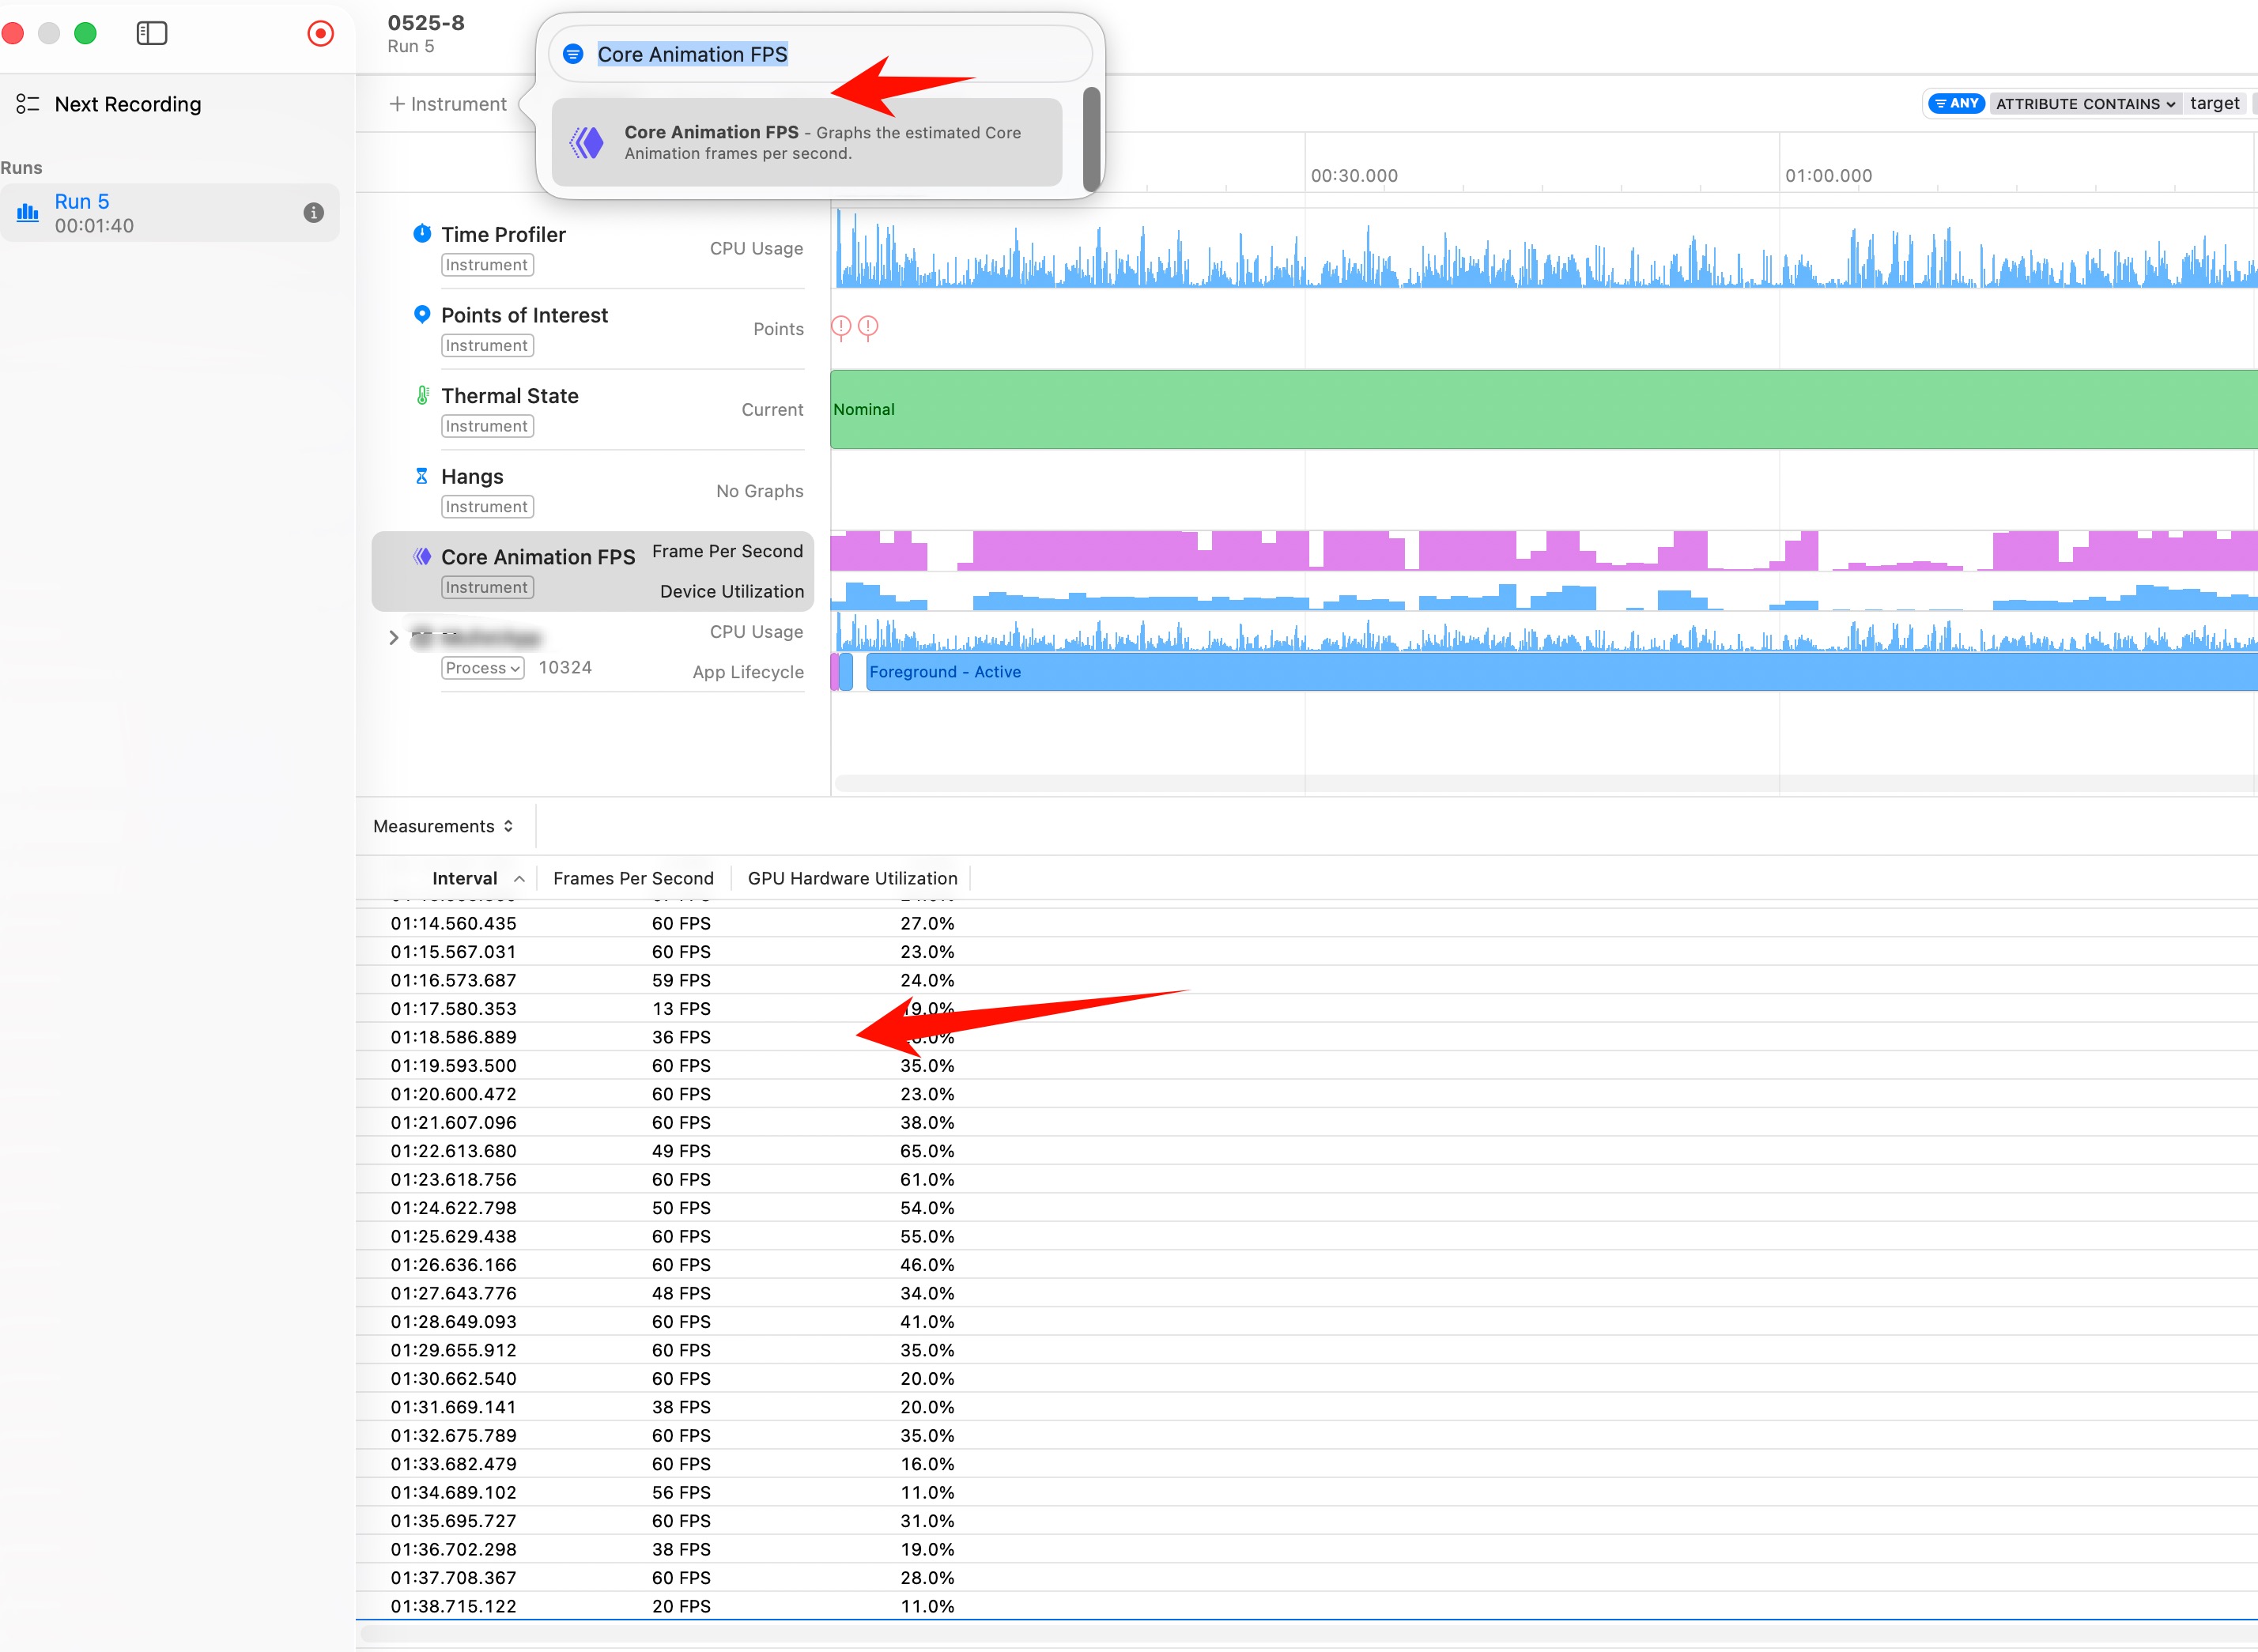This screenshot has height=1652, width=2258.
Task: Click the 00:30.000 timeline ruler mark
Action: tap(1354, 176)
